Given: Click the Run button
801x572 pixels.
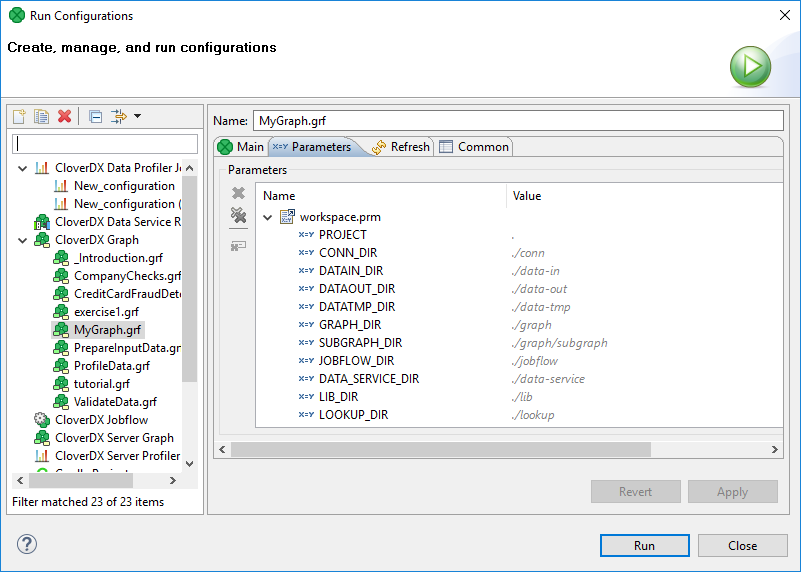Looking at the screenshot, I should (645, 546).
